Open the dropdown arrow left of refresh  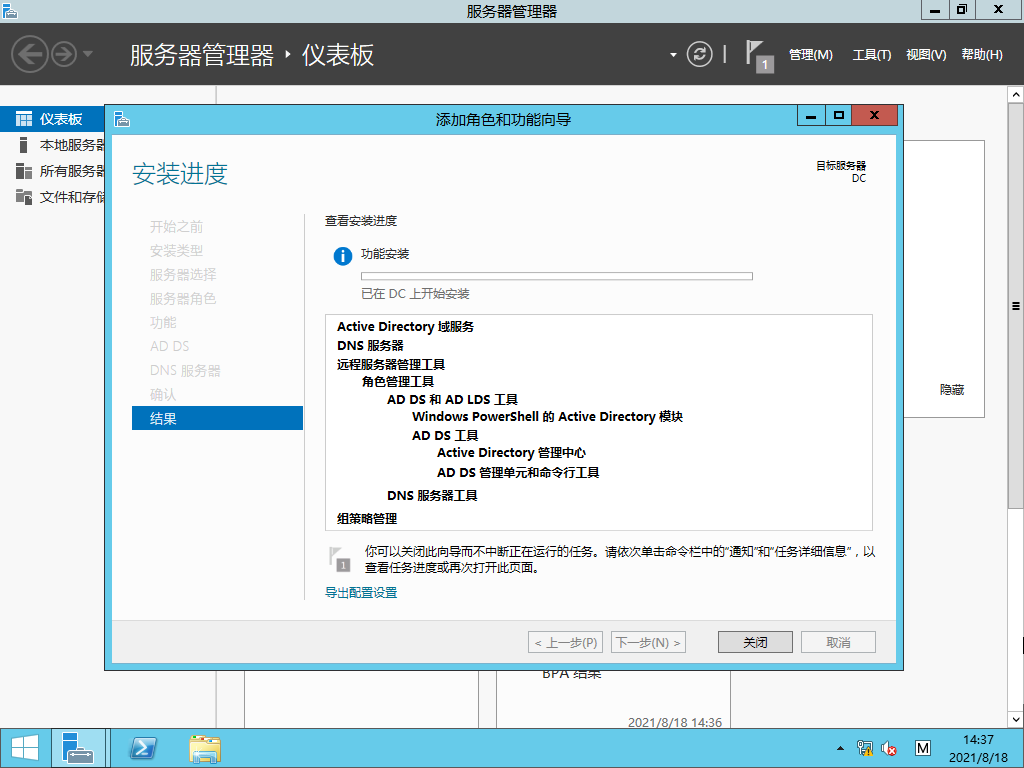click(x=673, y=55)
